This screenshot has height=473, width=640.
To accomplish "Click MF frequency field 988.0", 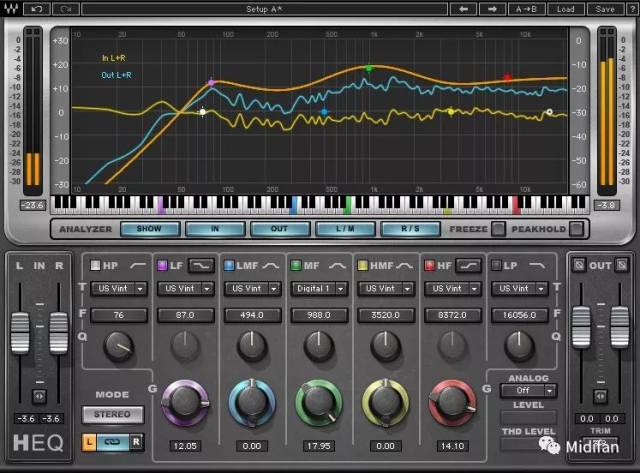I will pyautogui.click(x=319, y=315).
